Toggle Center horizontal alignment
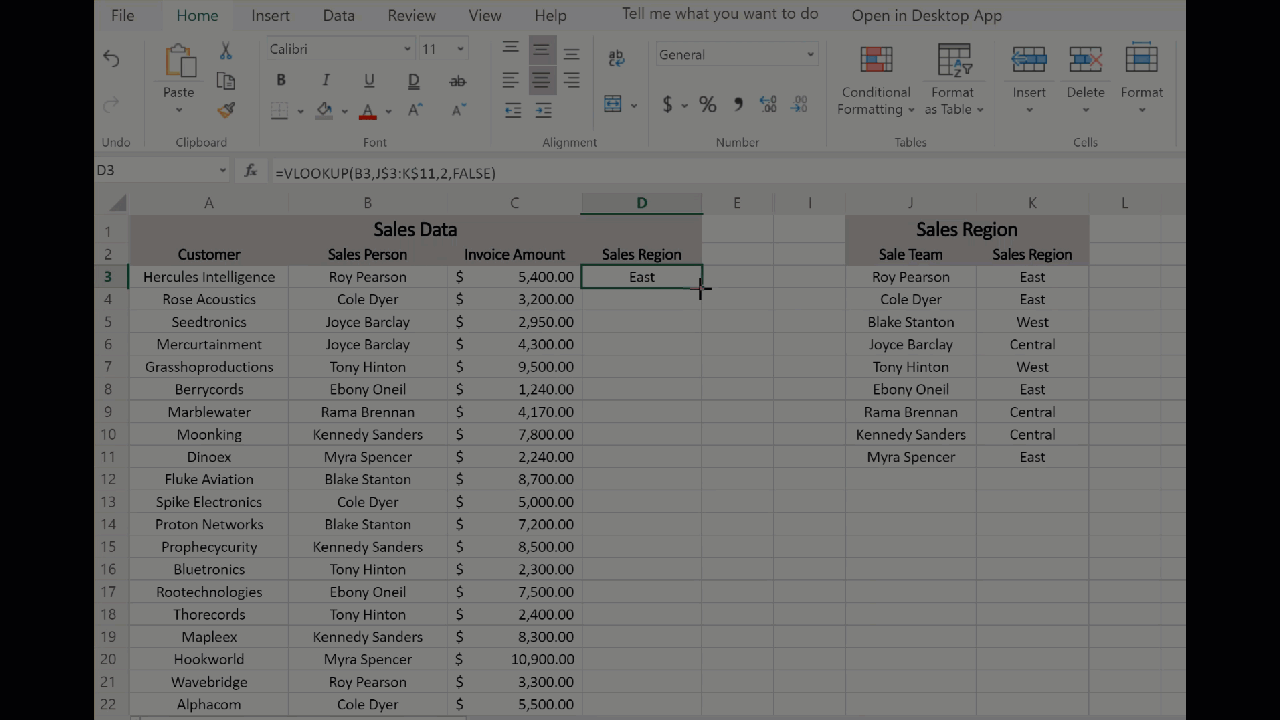This screenshot has width=1280, height=720. point(541,80)
